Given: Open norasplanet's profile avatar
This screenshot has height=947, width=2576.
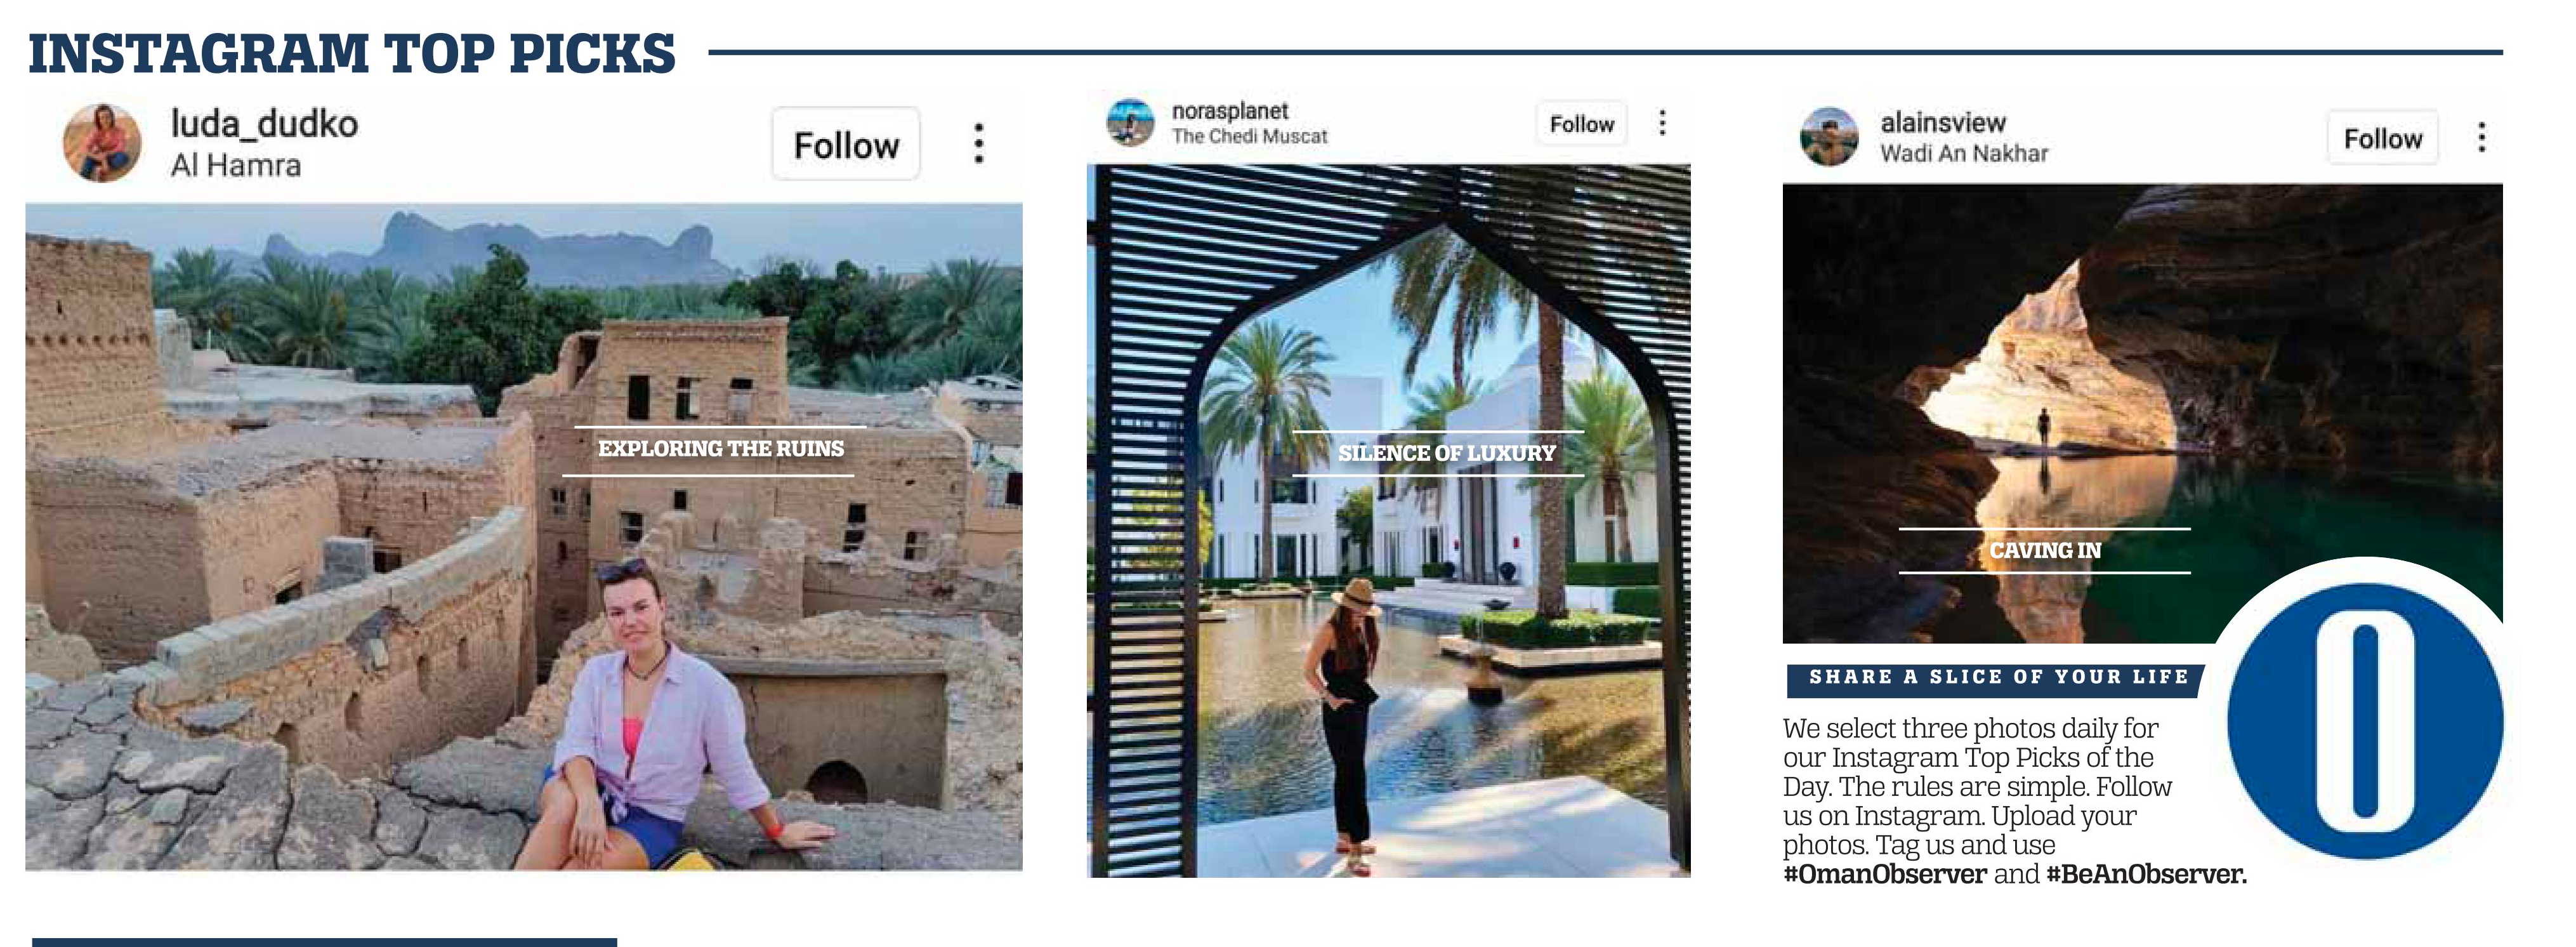Looking at the screenshot, I should (x=1130, y=122).
